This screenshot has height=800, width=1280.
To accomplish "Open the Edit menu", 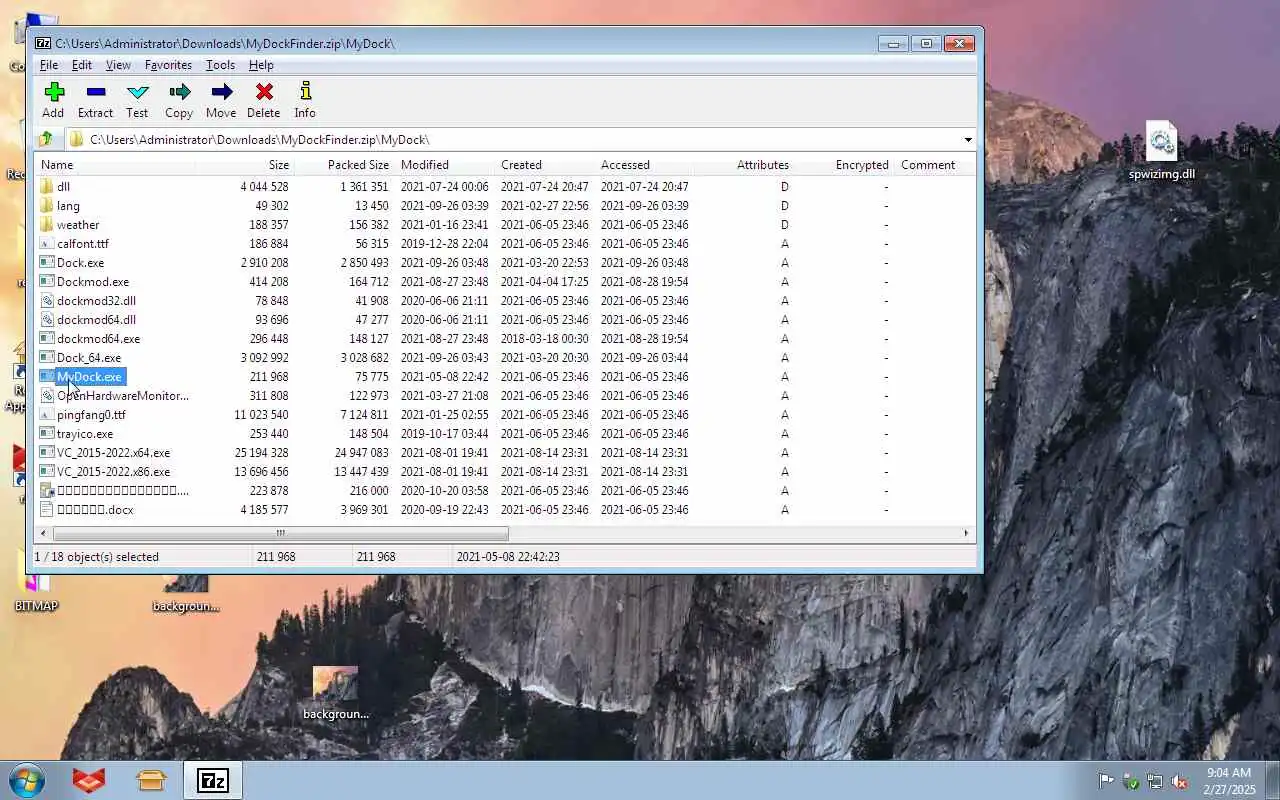I will point(82,65).
